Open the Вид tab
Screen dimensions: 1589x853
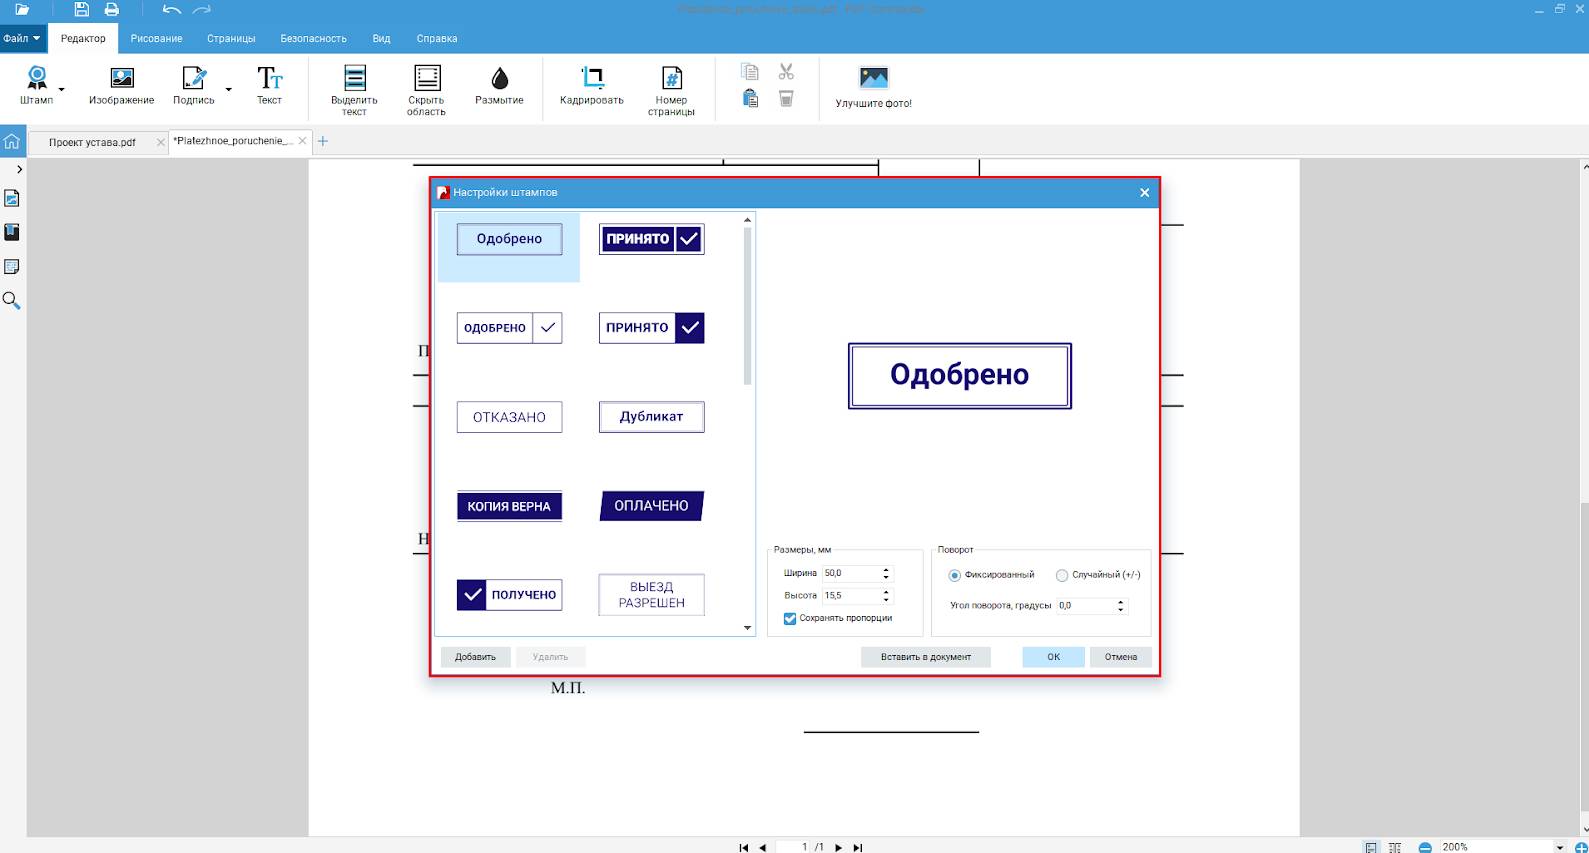(381, 38)
